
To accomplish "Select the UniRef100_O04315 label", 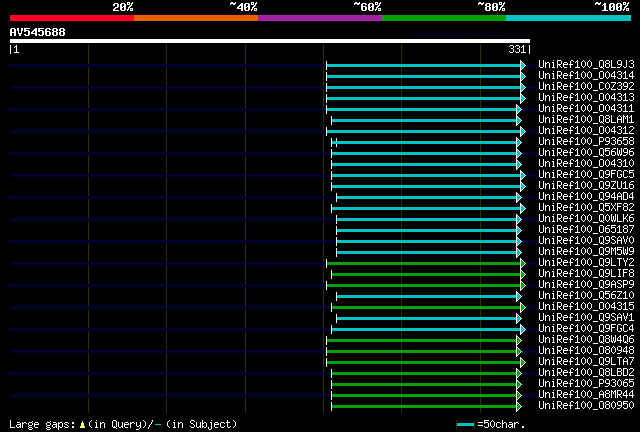I will coord(586,307).
